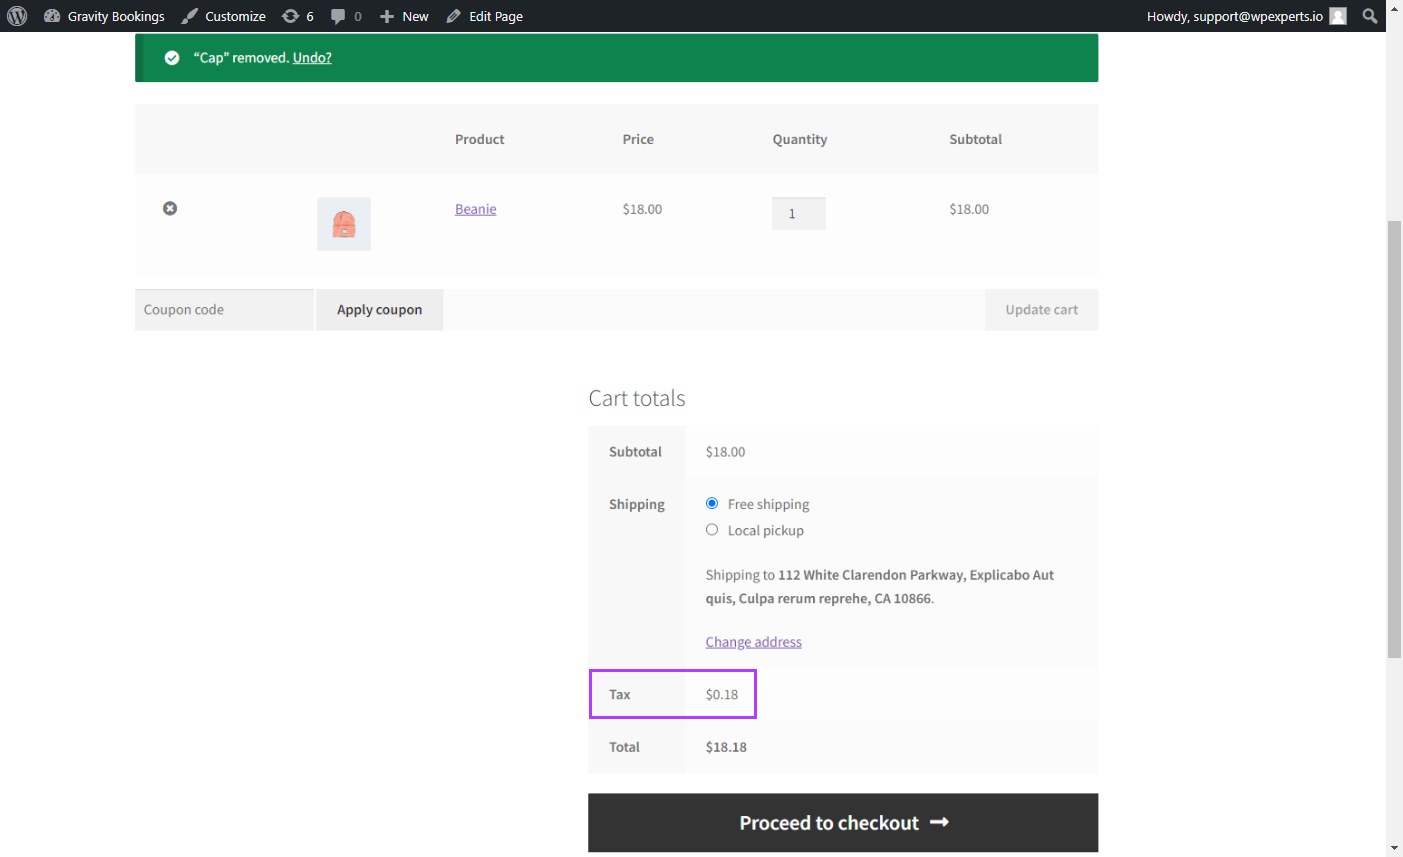Click the Customize paintbrush icon

coord(190,16)
